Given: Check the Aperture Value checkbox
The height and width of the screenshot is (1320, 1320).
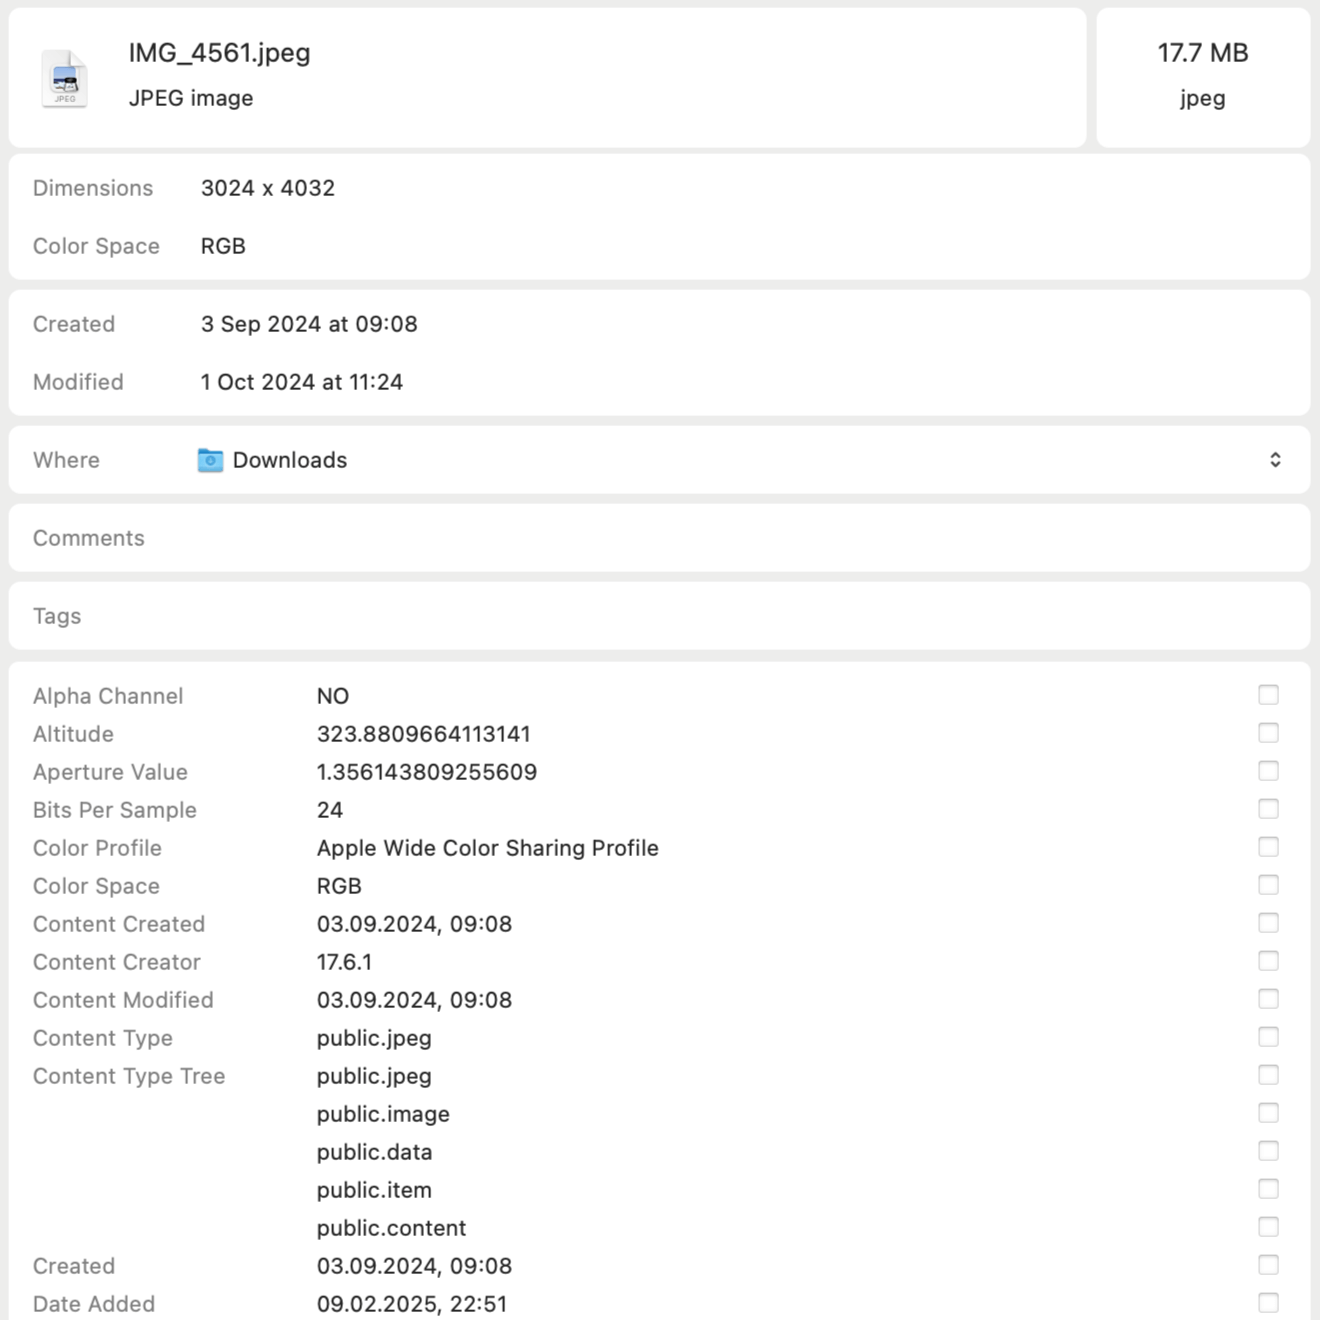Looking at the screenshot, I should [1268, 771].
